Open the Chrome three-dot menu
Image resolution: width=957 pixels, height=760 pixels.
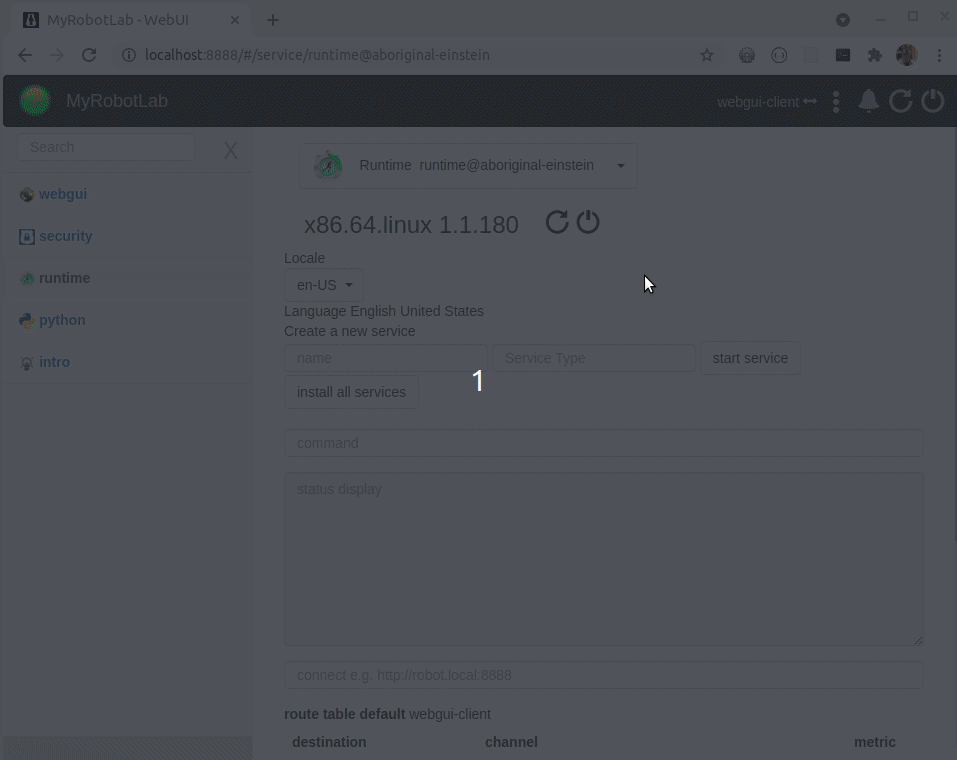pyautogui.click(x=939, y=56)
